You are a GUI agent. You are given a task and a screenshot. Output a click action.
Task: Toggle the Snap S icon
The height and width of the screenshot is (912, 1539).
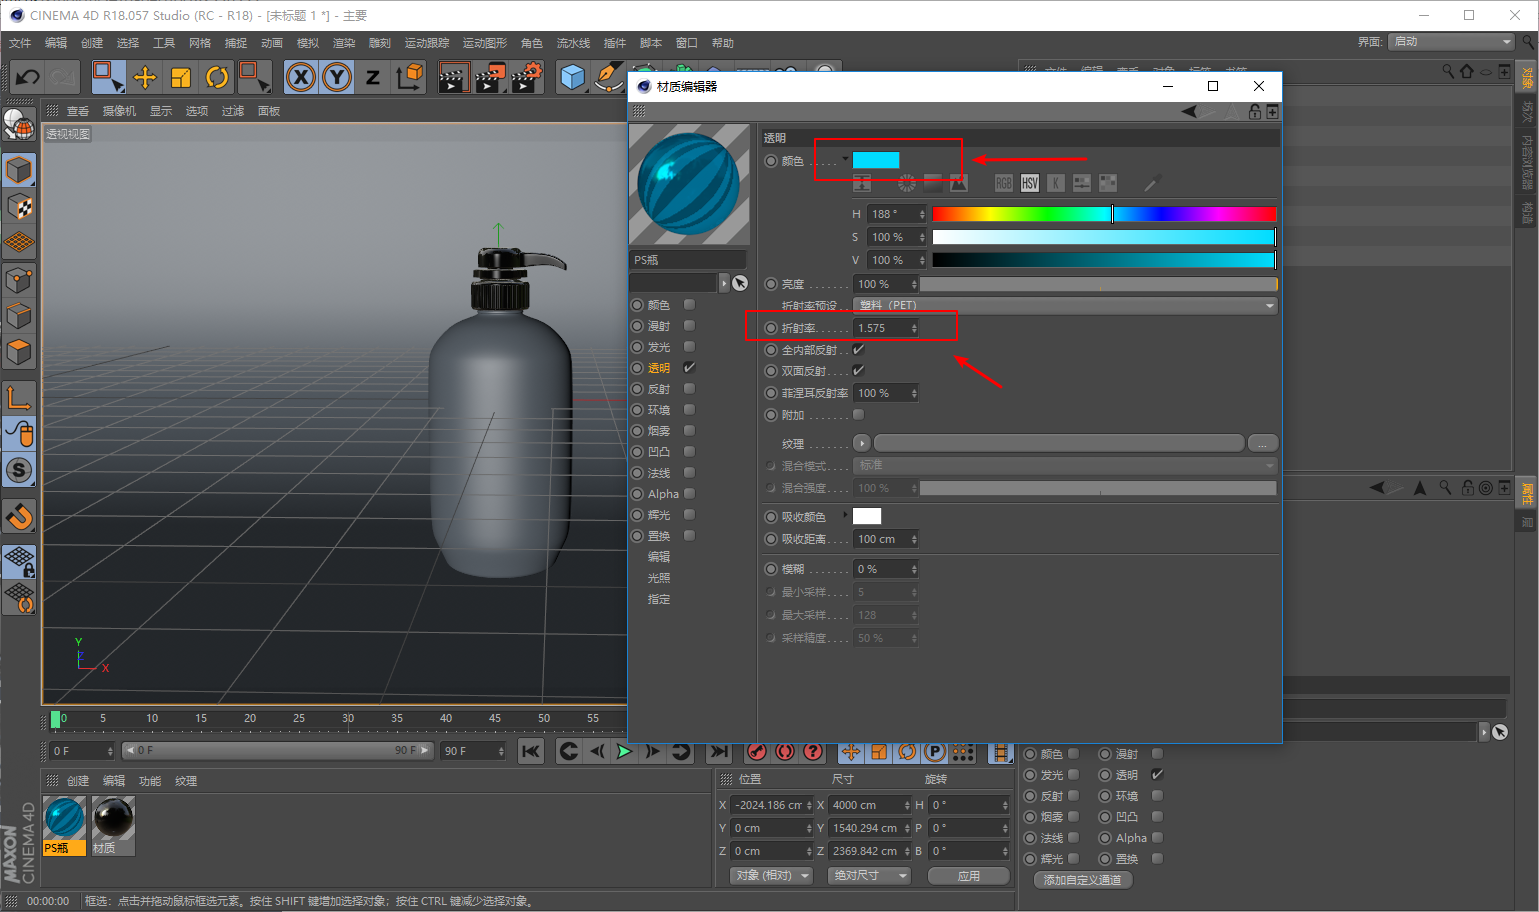click(x=19, y=470)
